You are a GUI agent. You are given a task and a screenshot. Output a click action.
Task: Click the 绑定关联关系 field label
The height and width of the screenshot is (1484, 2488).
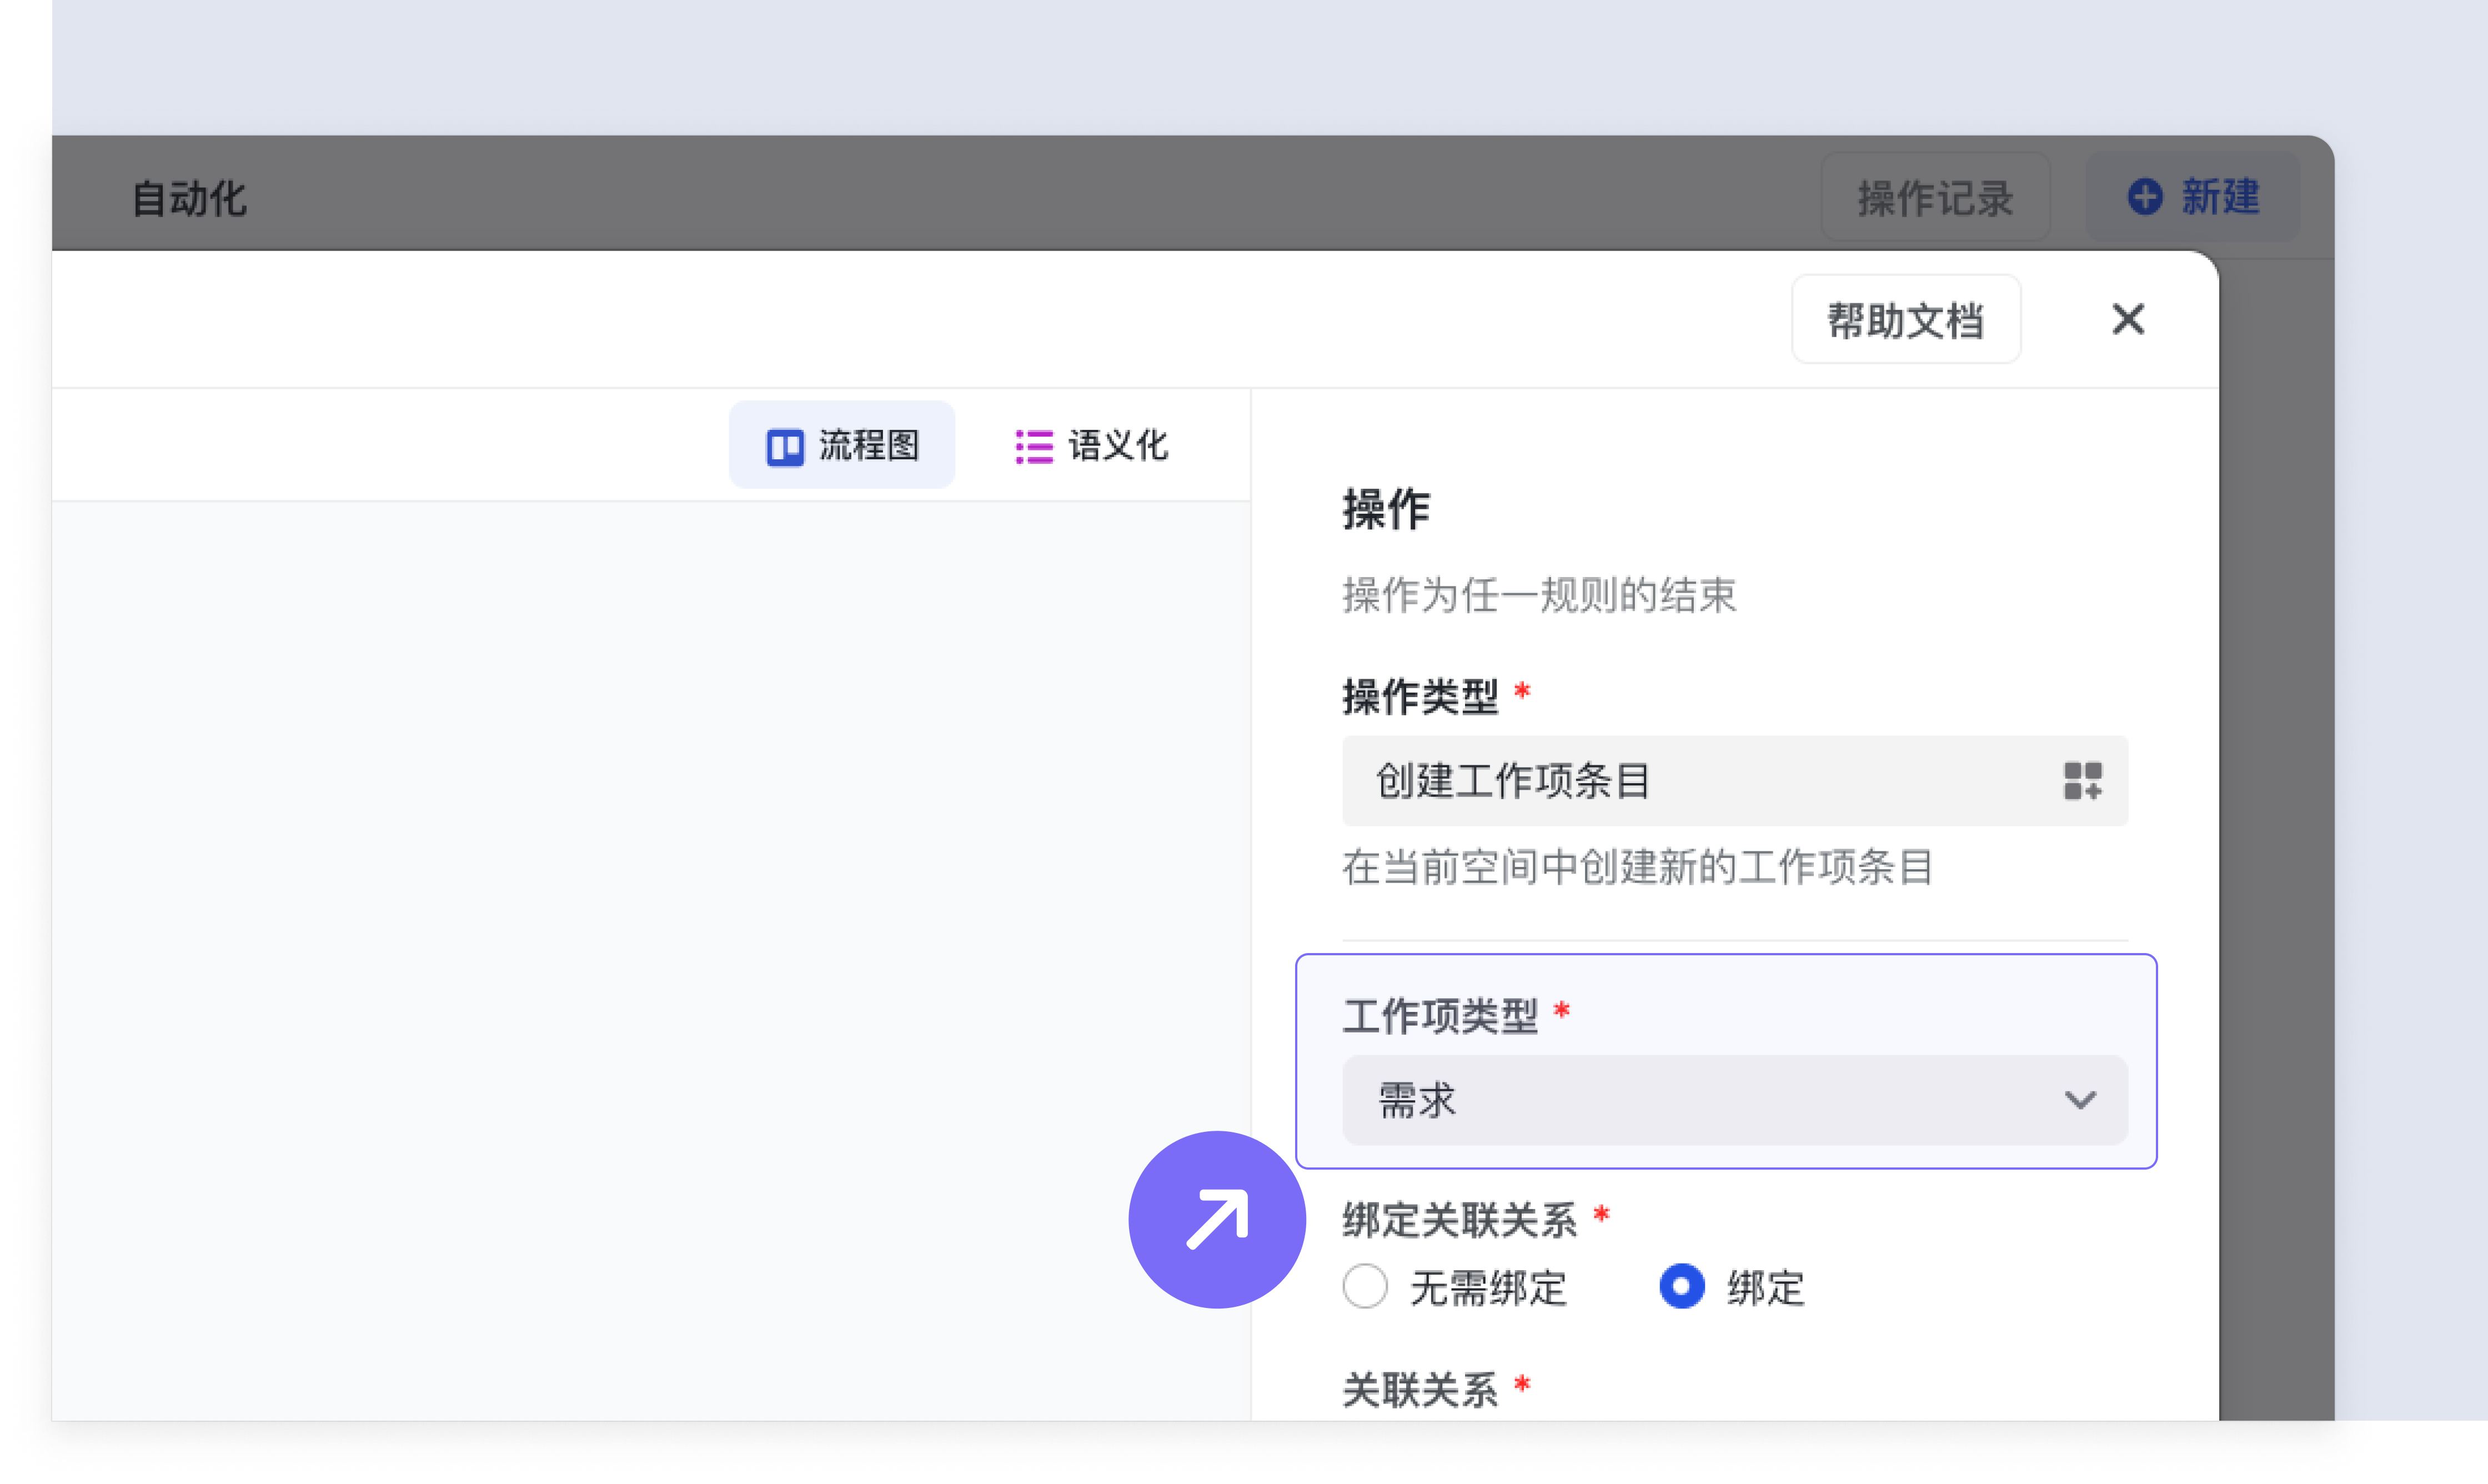click(1459, 1220)
